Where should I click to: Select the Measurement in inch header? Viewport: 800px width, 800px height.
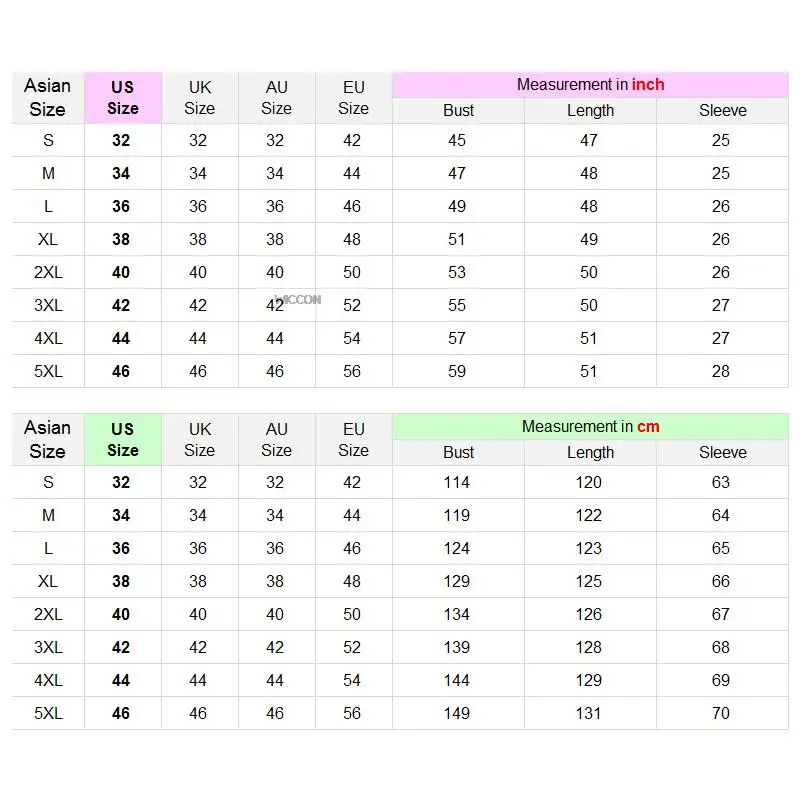[590, 84]
